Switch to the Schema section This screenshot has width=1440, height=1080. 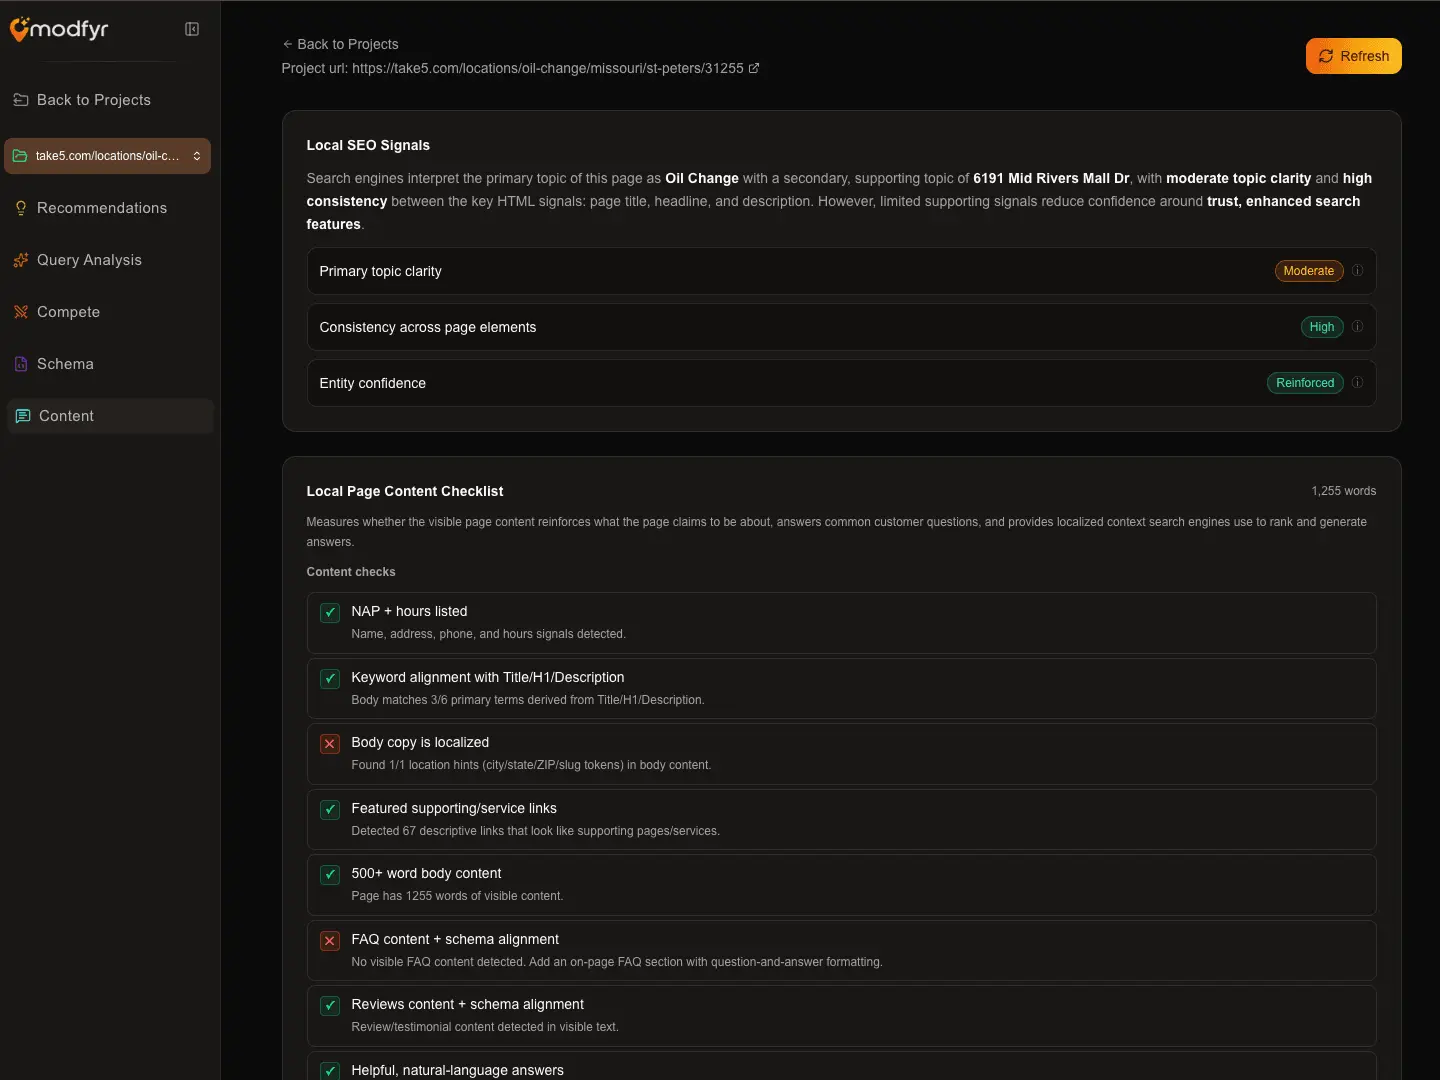click(108, 364)
